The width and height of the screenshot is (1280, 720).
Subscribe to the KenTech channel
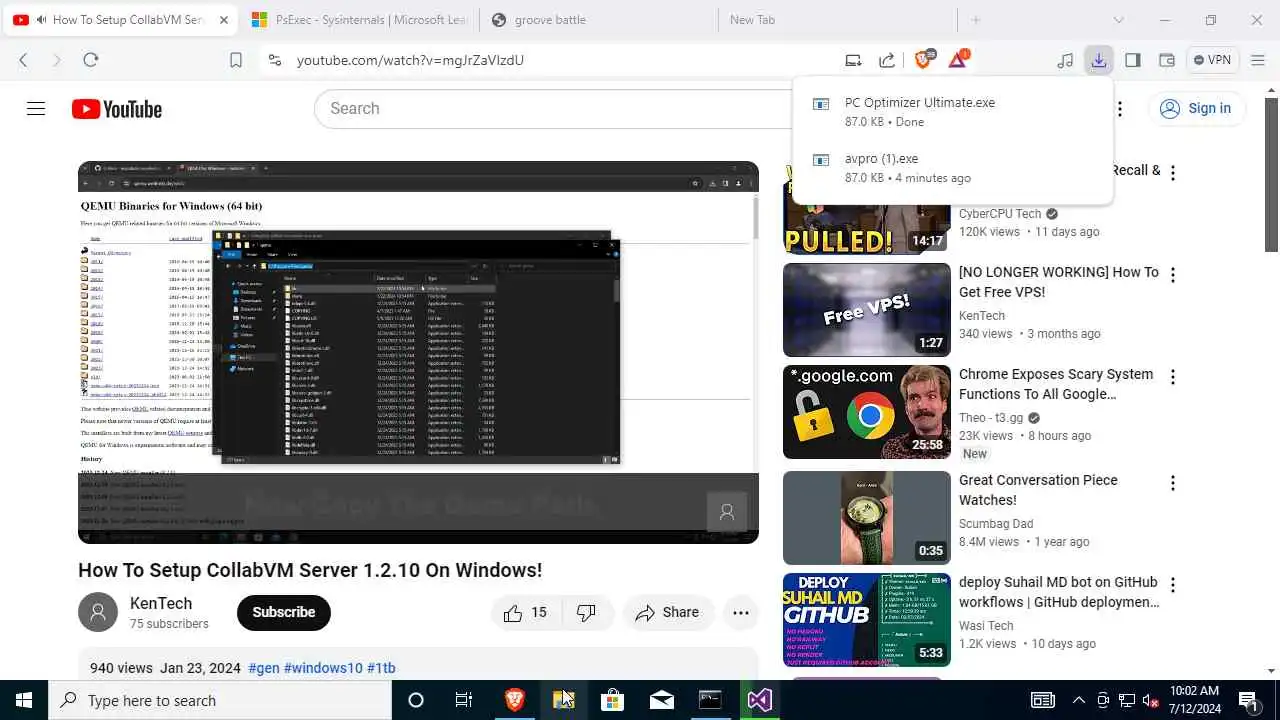284,612
